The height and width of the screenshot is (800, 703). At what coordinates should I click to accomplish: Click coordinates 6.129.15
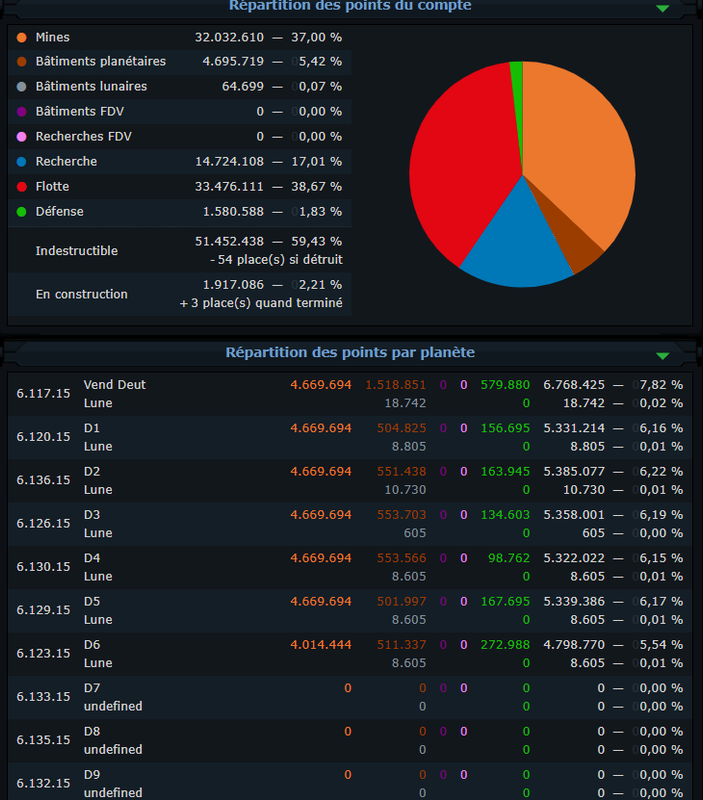pos(43,611)
